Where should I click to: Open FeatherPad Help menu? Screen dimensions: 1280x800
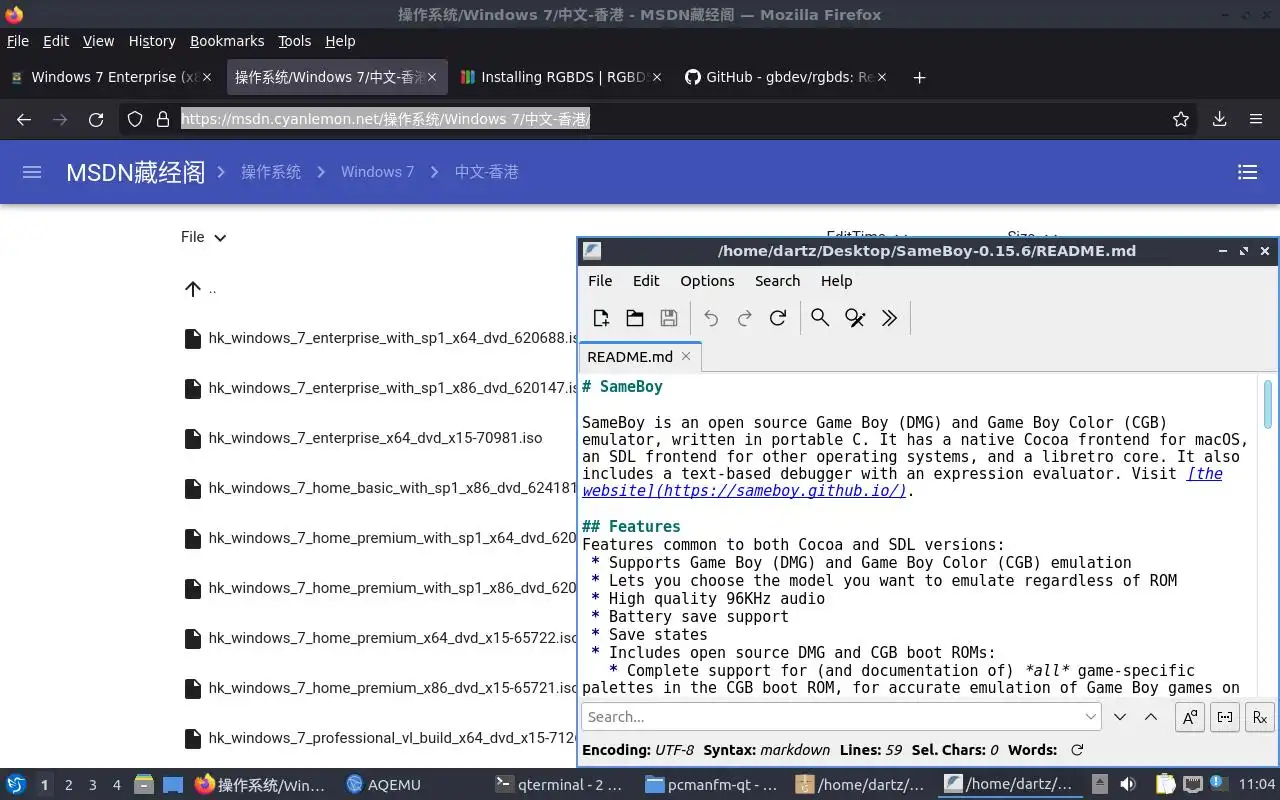tap(836, 281)
